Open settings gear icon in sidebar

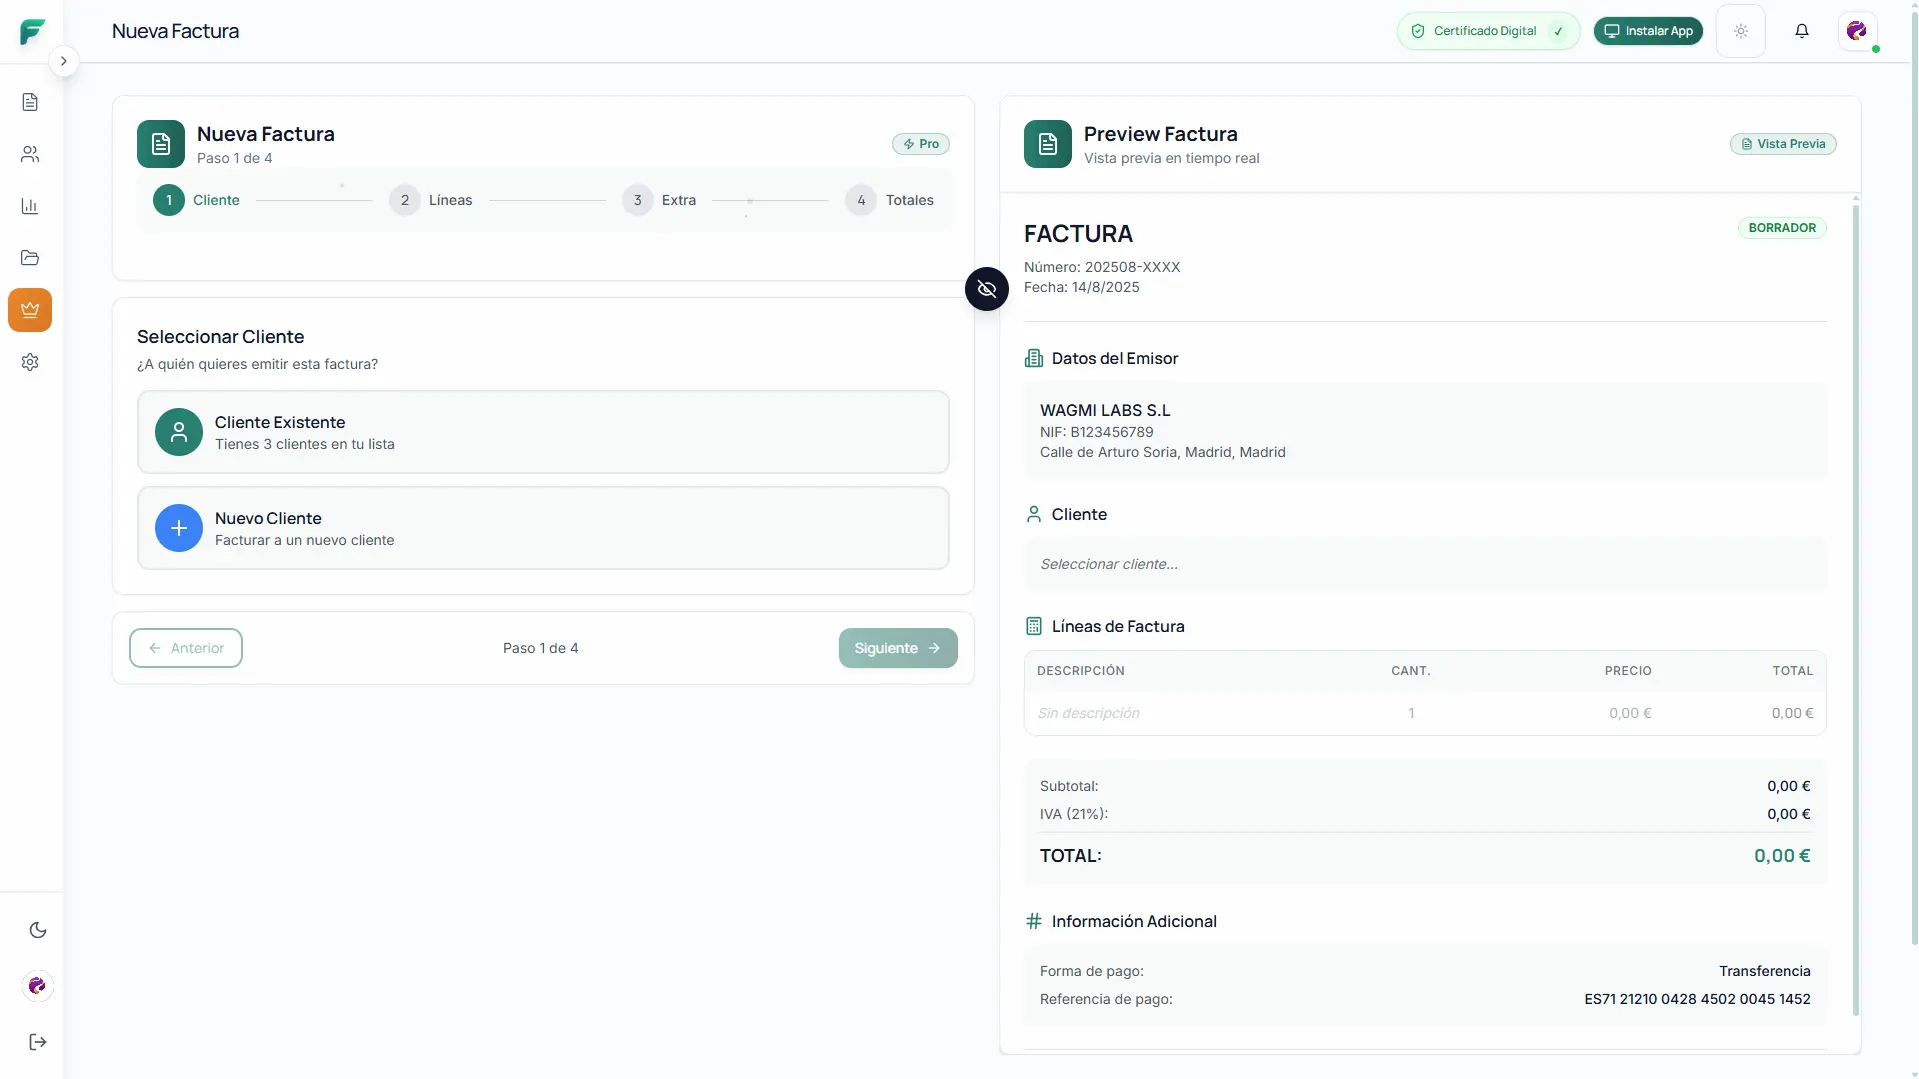point(30,362)
